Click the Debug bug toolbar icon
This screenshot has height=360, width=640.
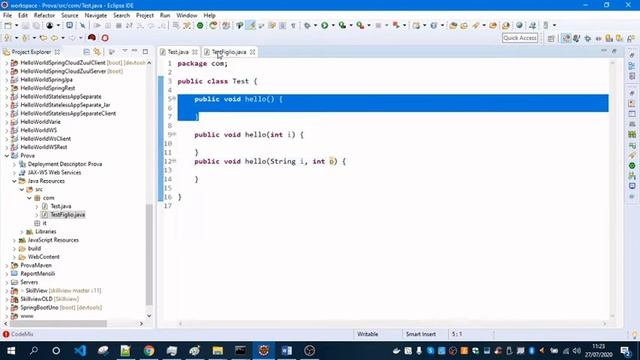[307, 25]
